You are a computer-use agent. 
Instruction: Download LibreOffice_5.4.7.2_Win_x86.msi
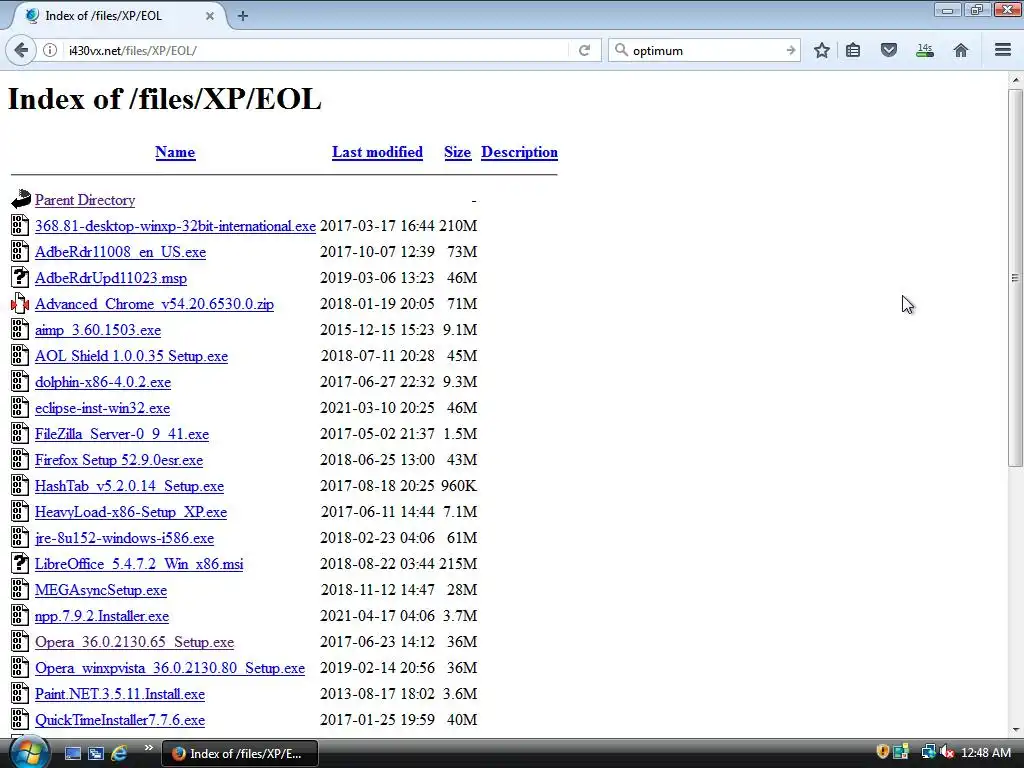coord(139,564)
